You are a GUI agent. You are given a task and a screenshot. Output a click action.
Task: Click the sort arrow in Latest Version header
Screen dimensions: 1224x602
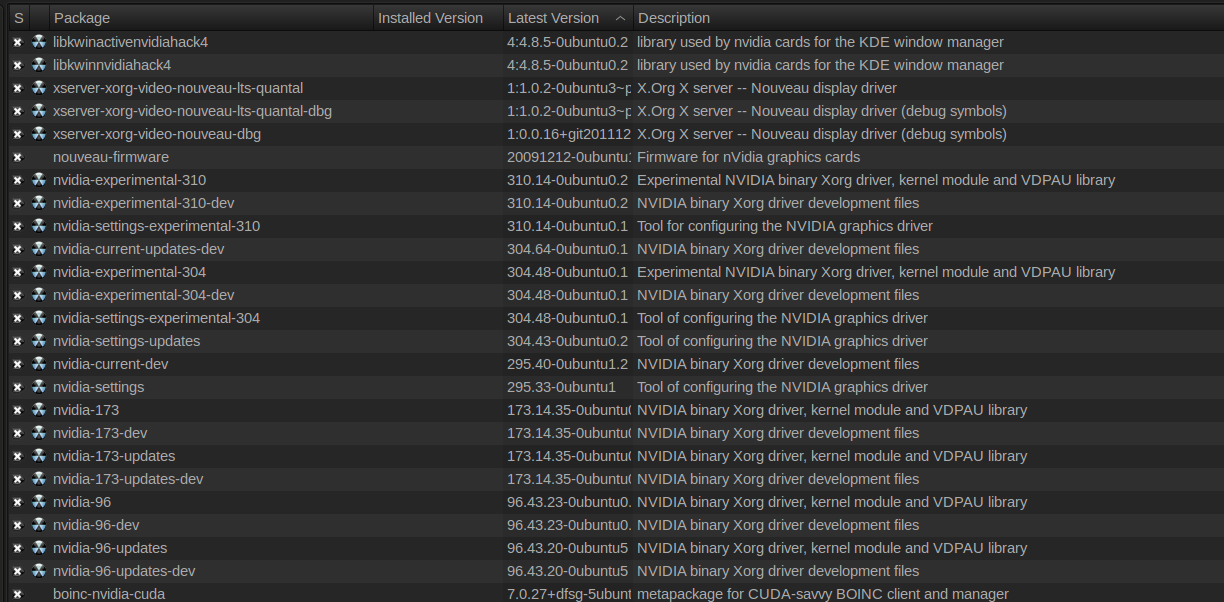click(x=620, y=18)
